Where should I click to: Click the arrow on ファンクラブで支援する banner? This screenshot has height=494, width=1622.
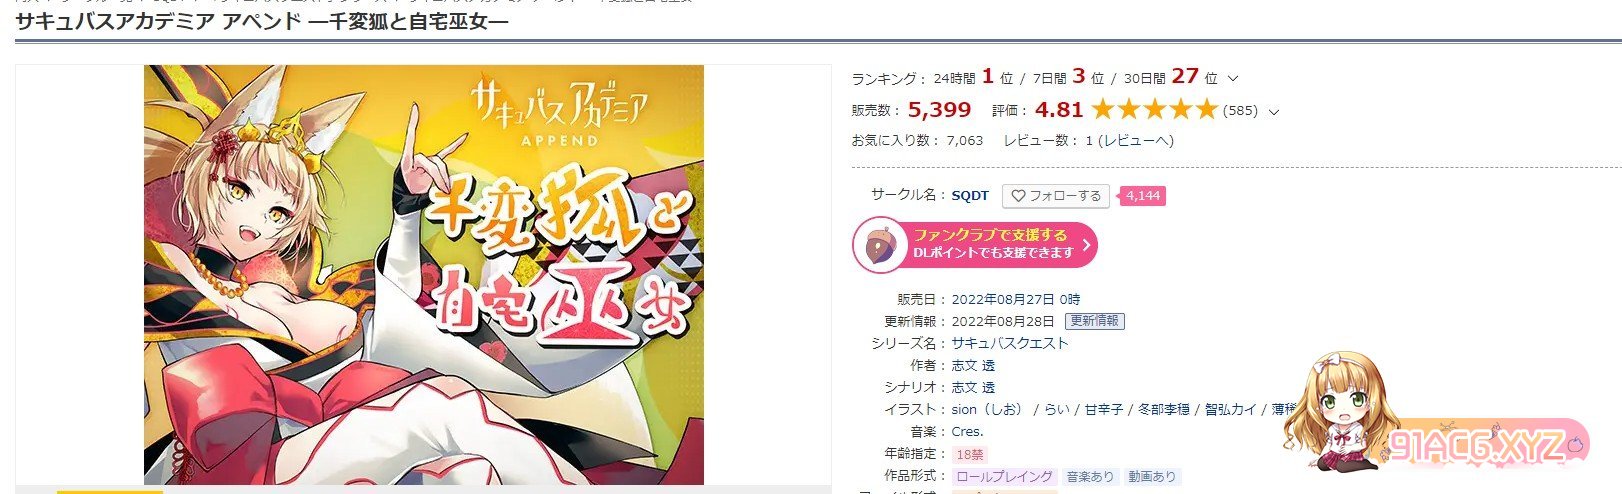1086,244
